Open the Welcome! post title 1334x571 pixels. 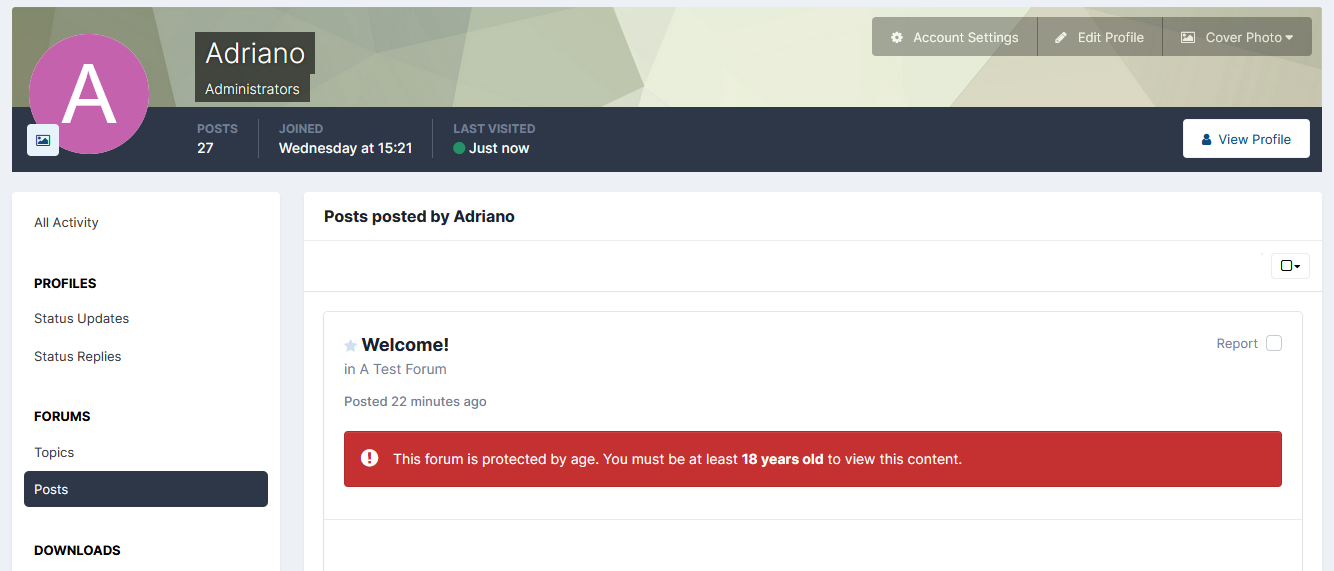[405, 345]
